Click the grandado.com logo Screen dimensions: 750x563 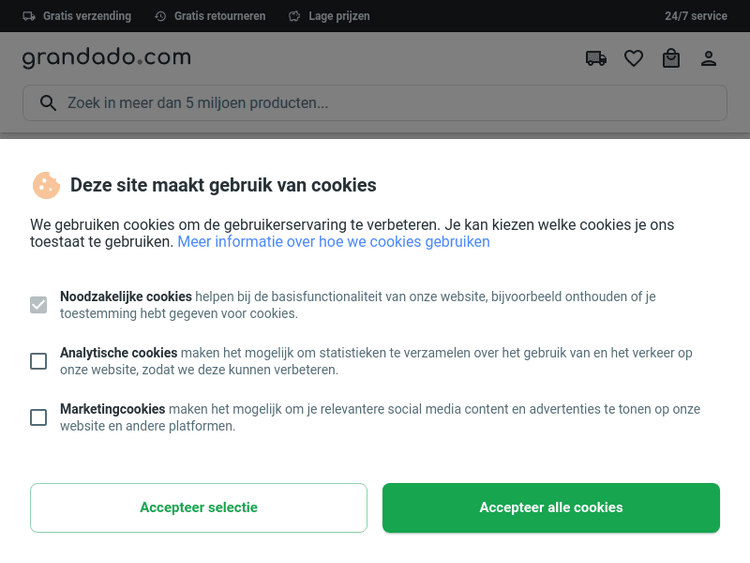point(106,58)
